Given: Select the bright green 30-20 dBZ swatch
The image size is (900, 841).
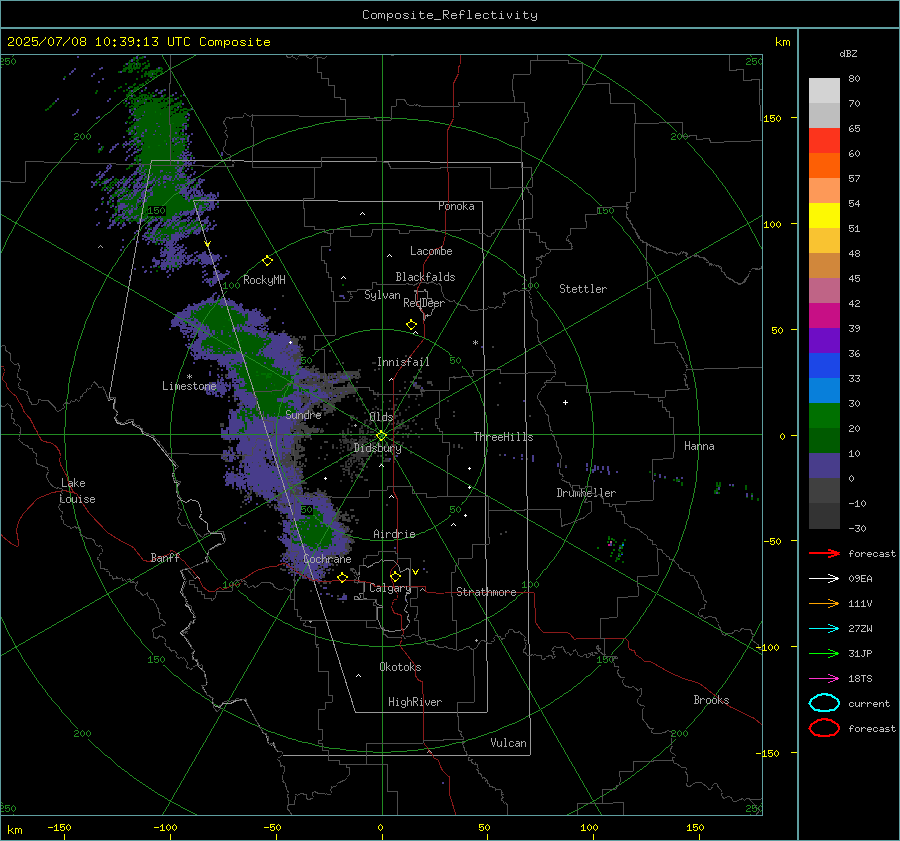Looking at the screenshot, I should tap(824, 416).
